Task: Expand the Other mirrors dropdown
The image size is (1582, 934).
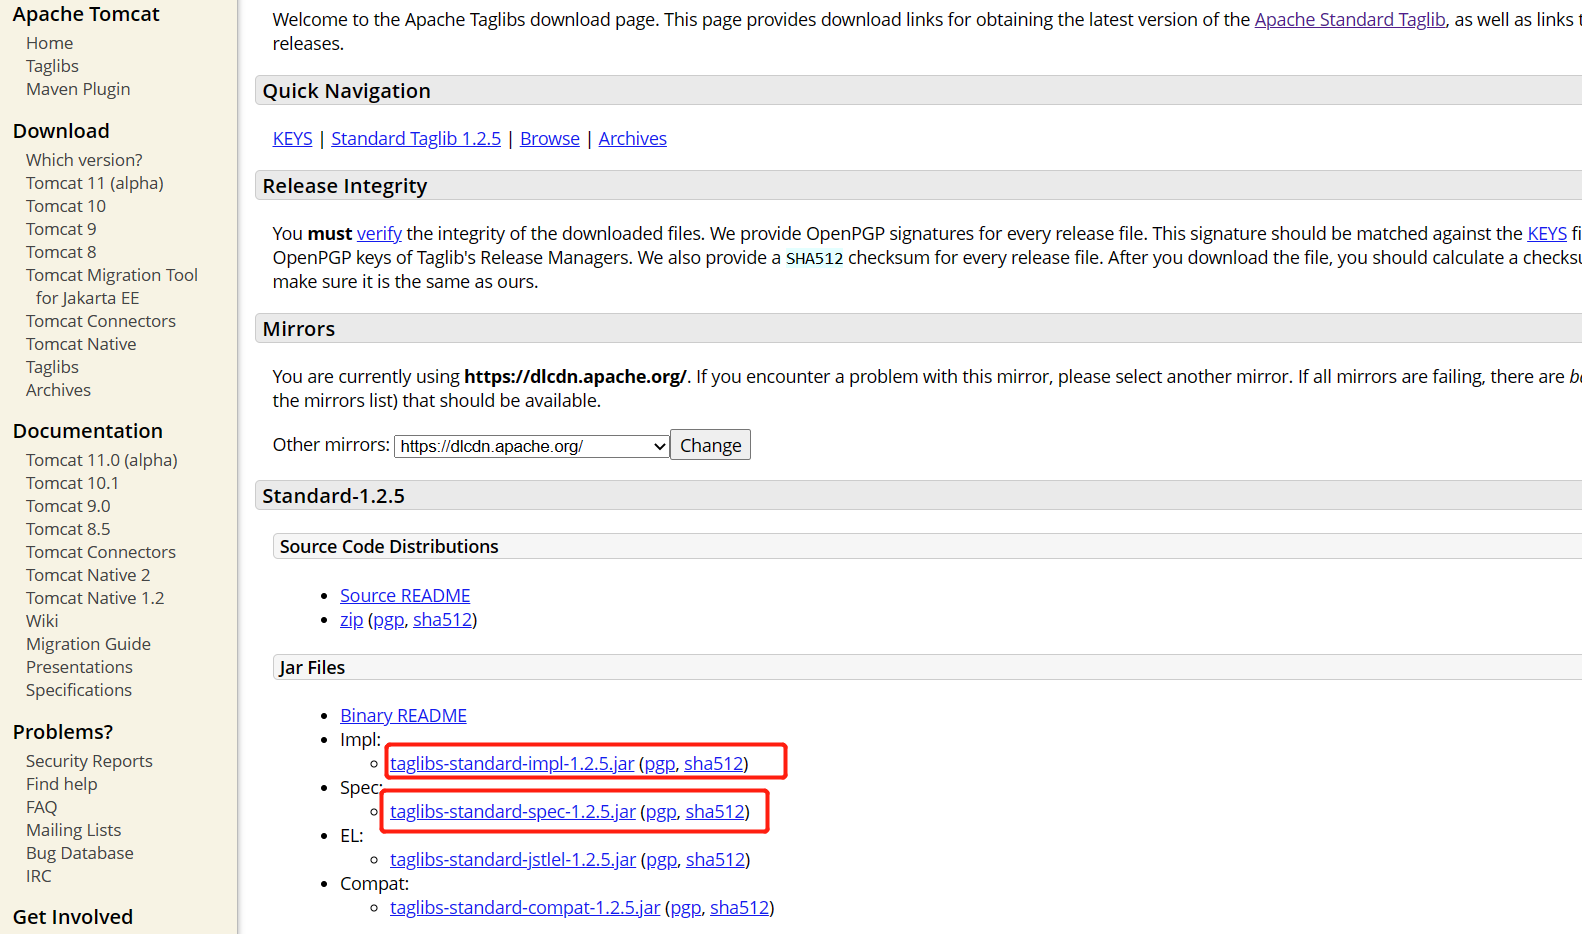Action: pyautogui.click(x=532, y=446)
